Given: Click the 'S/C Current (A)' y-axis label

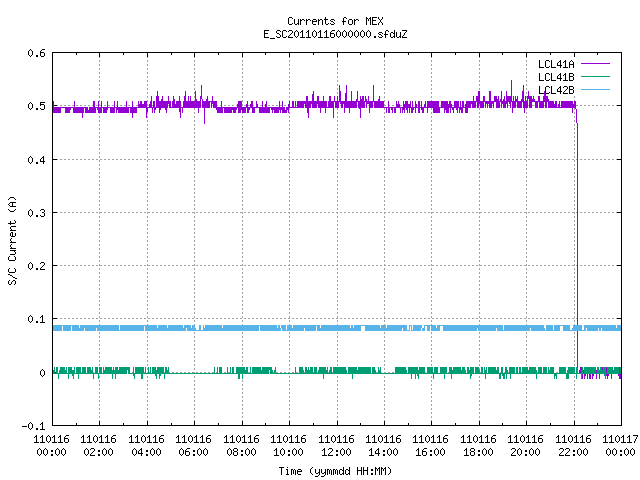Looking at the screenshot, I should pyautogui.click(x=12, y=240).
